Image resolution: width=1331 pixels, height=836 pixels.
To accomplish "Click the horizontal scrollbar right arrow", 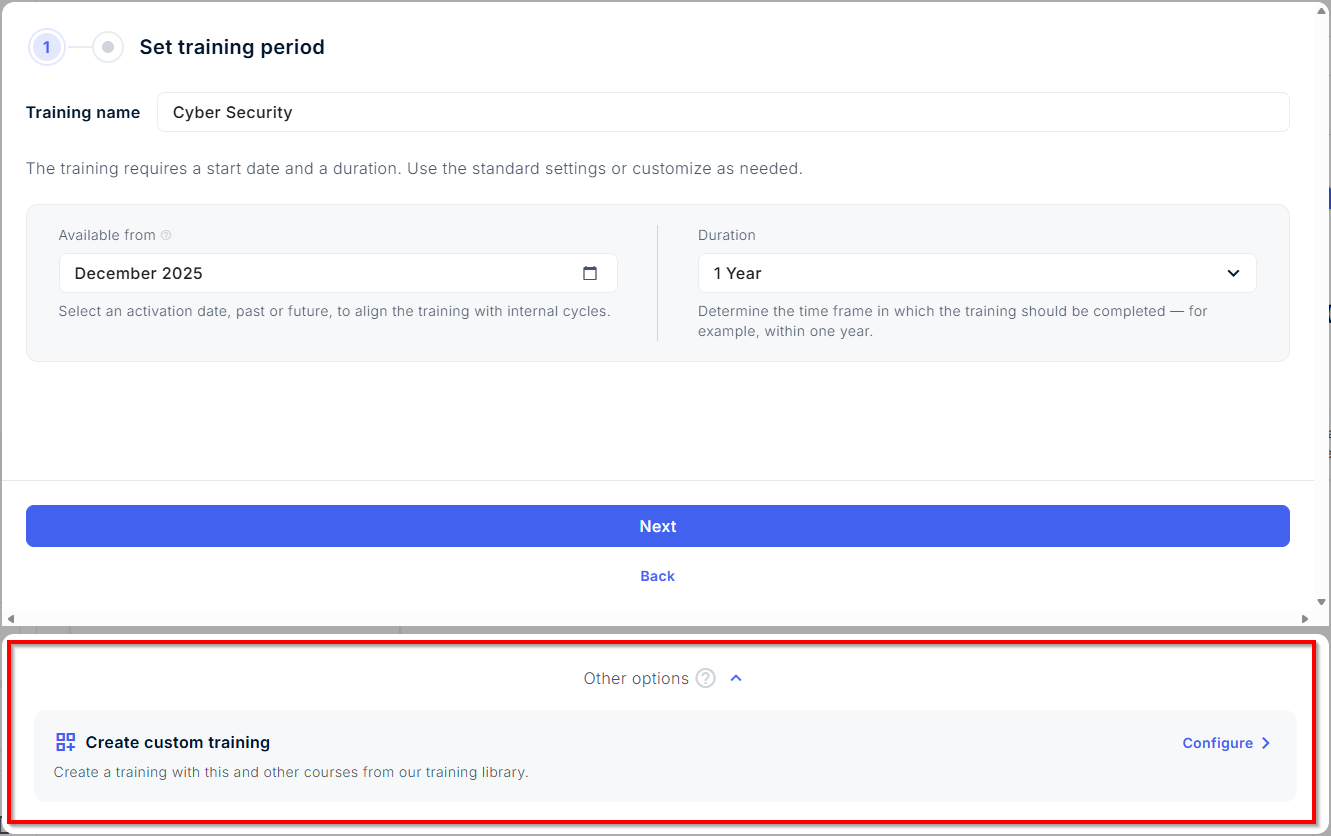I will (1304, 619).
